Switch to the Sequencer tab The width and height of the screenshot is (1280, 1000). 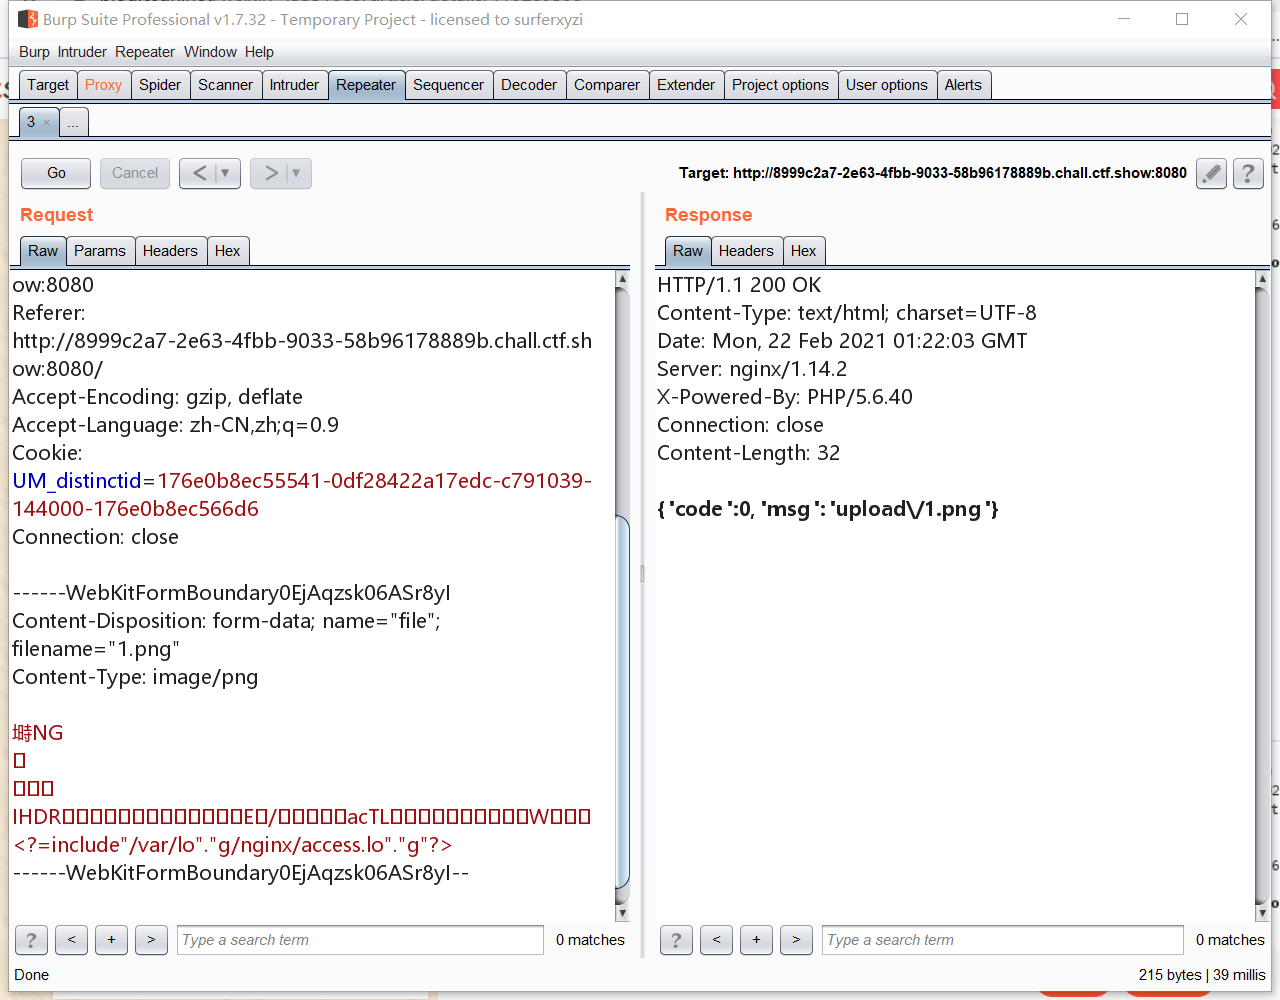pyautogui.click(x=448, y=85)
